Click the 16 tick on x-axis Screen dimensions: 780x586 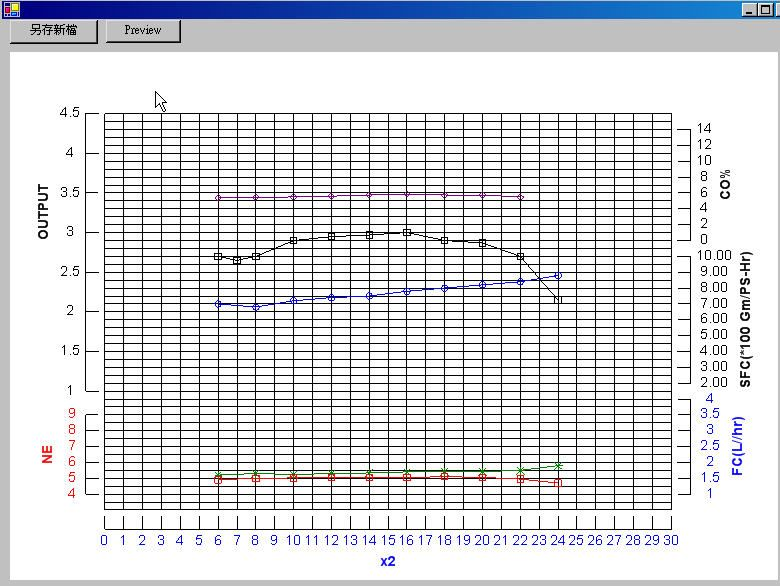(406, 540)
